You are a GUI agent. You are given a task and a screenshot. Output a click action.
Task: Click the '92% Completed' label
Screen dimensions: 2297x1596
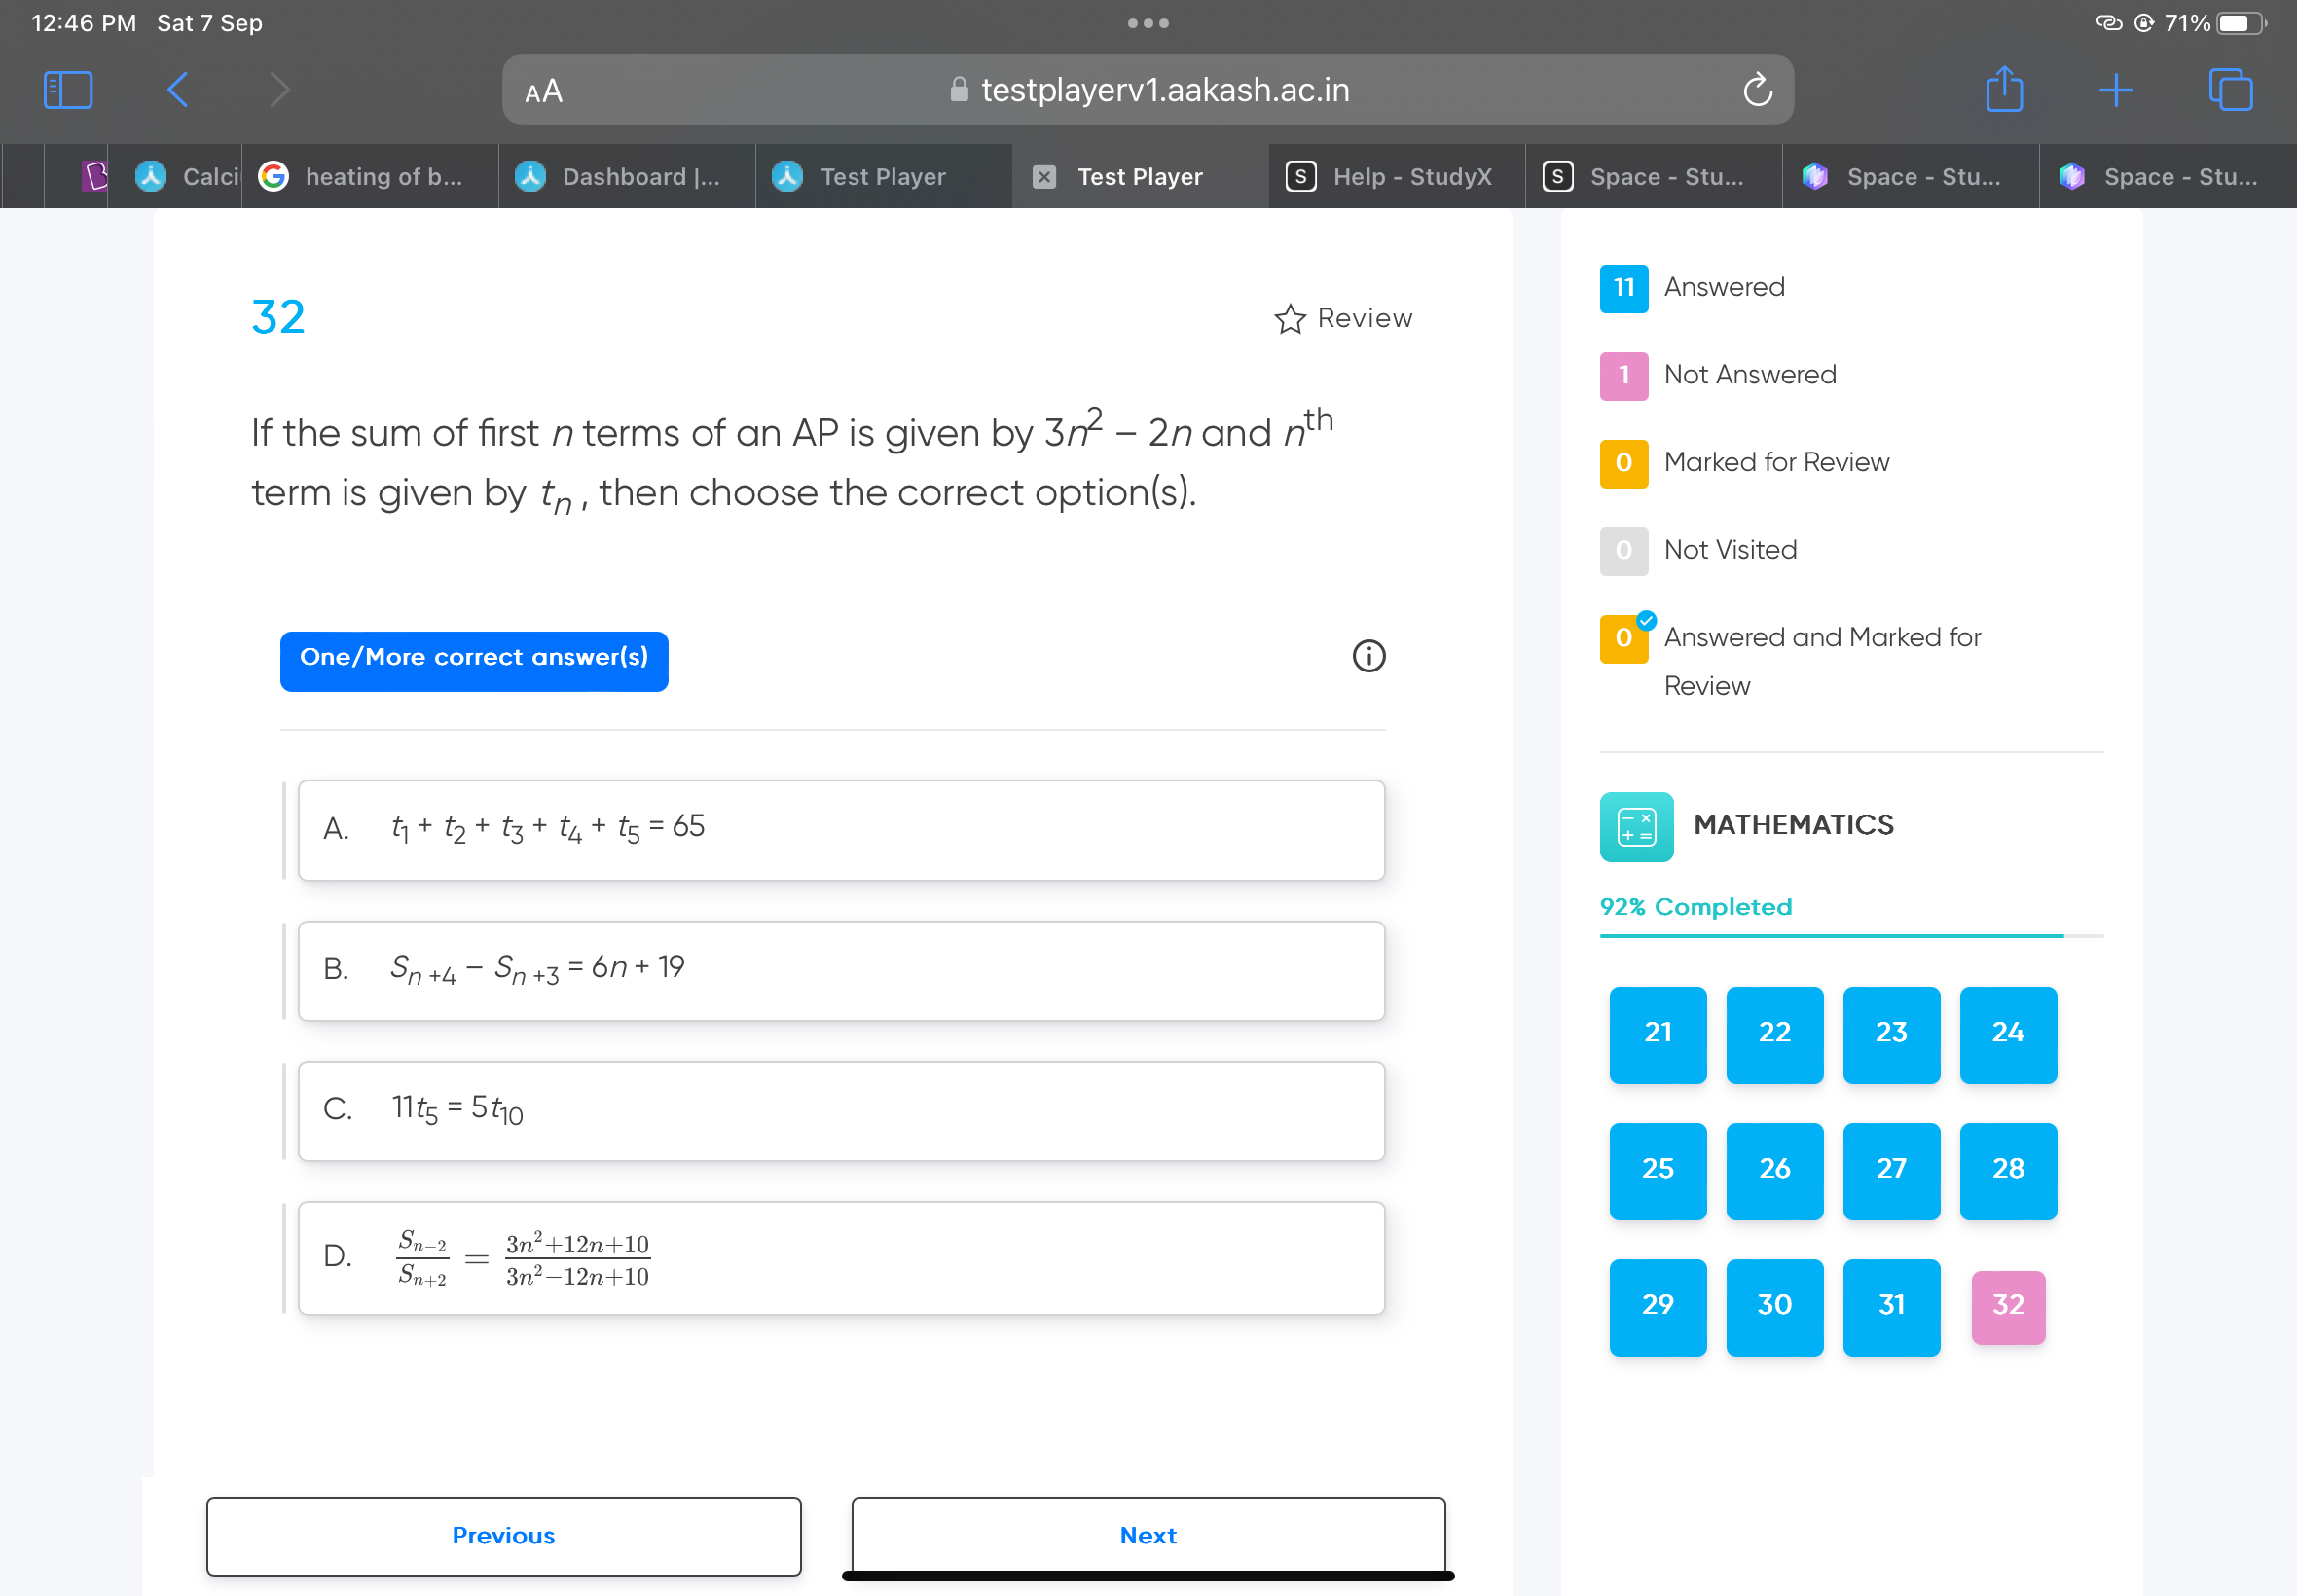tap(1695, 907)
